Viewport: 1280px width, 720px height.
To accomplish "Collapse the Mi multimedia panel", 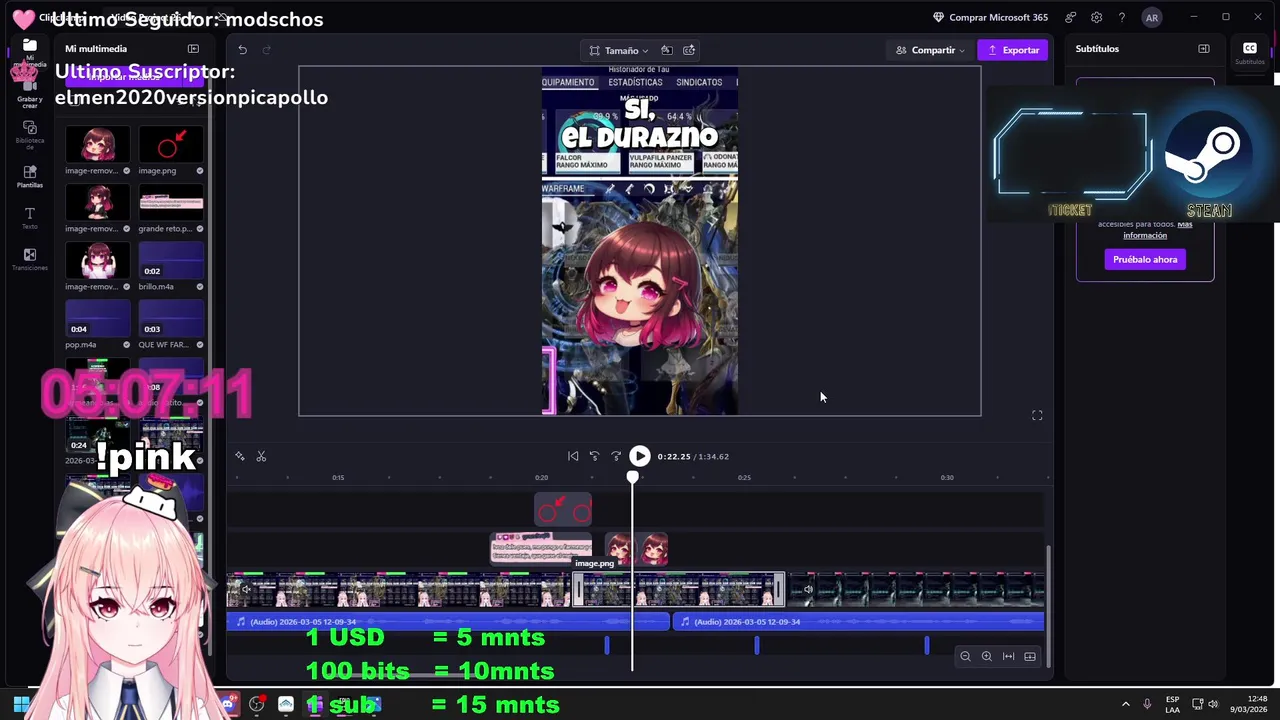I will coord(193,49).
